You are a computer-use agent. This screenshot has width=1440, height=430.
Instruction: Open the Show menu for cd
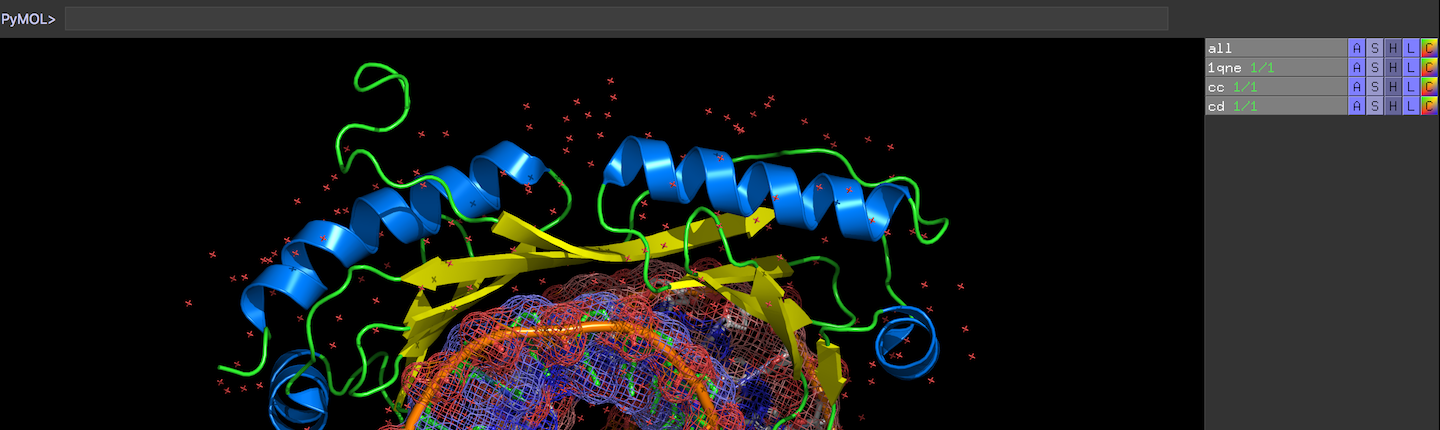click(x=1375, y=105)
